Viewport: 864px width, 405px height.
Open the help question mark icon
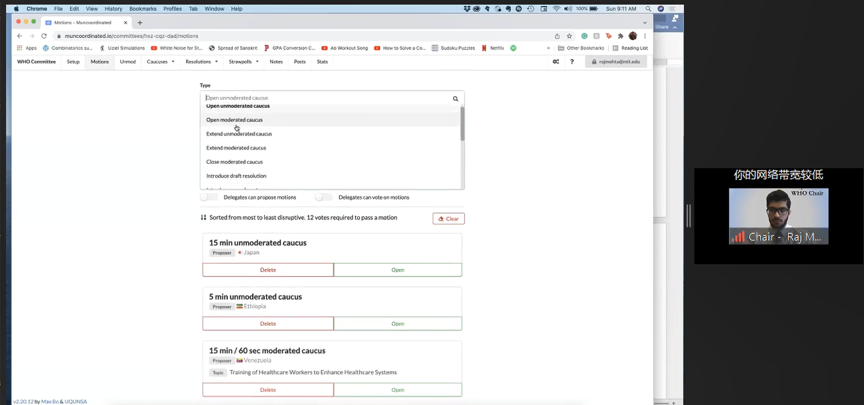click(571, 62)
